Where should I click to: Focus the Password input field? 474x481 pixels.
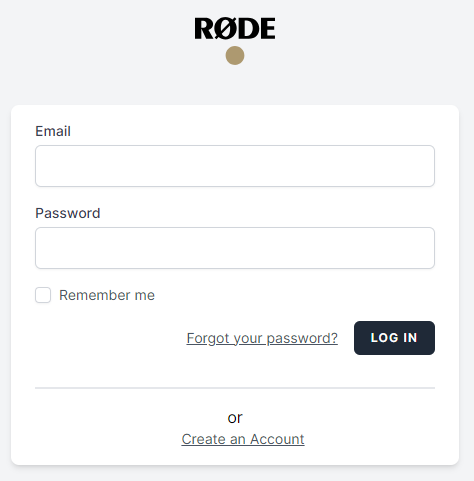click(235, 248)
